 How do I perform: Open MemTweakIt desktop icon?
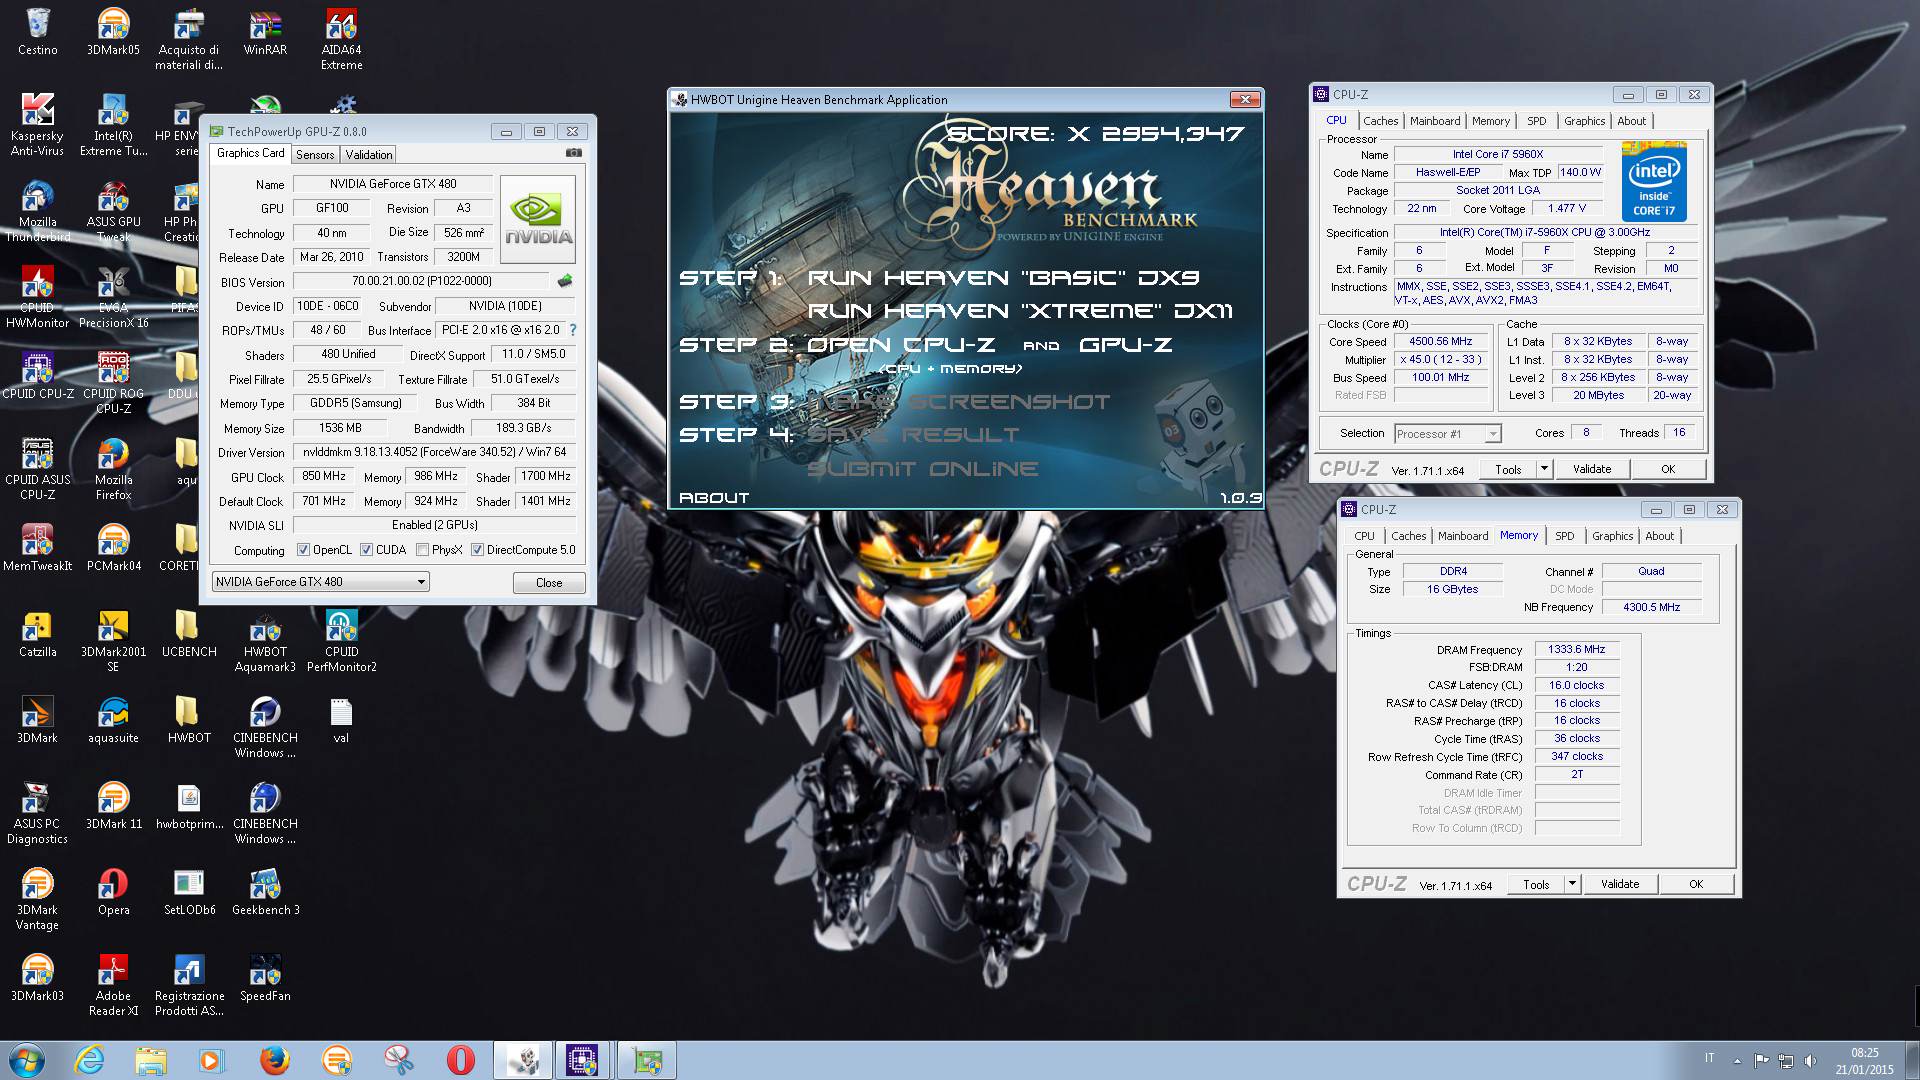click(37, 547)
